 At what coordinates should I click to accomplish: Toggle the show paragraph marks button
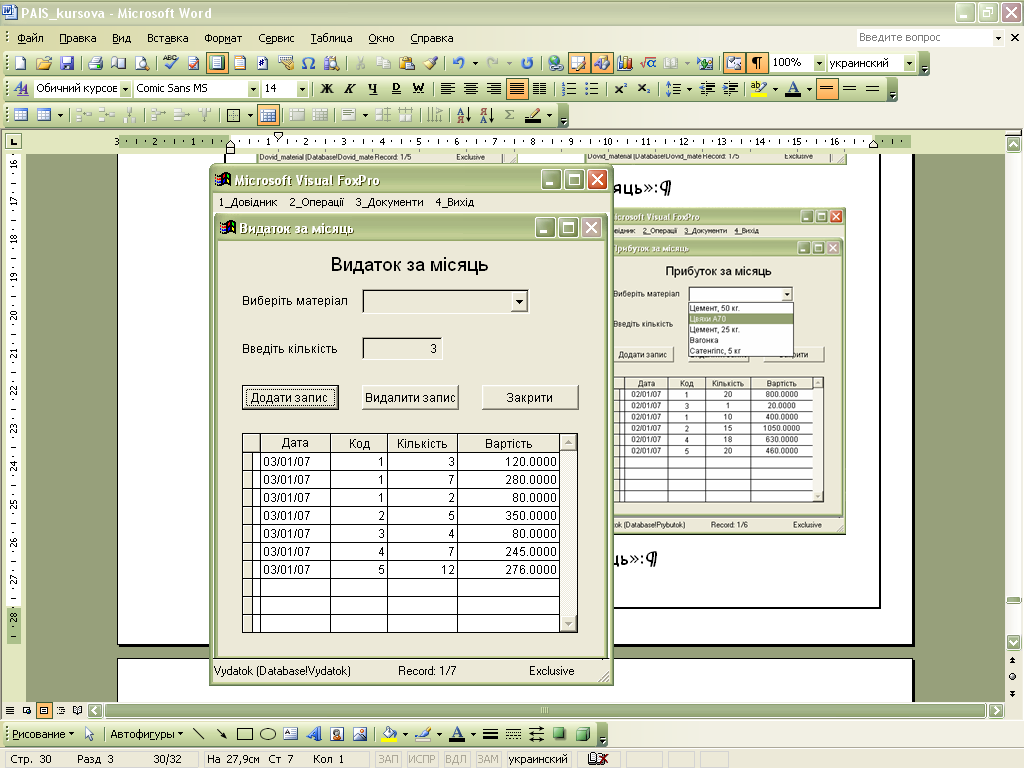pos(759,63)
